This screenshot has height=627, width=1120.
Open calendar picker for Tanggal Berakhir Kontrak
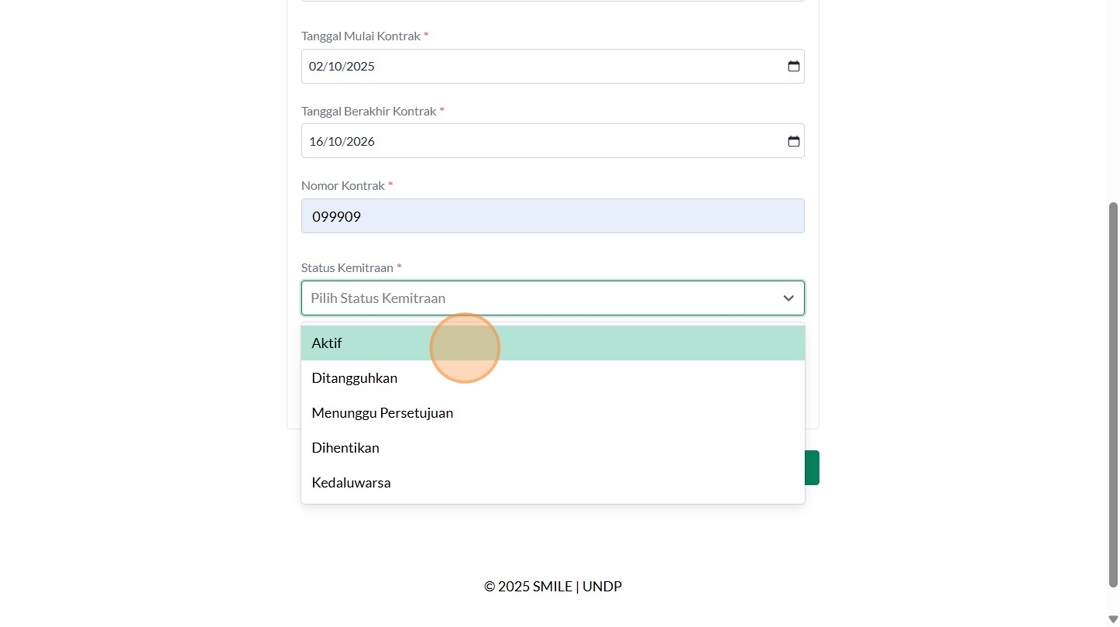tap(793, 141)
